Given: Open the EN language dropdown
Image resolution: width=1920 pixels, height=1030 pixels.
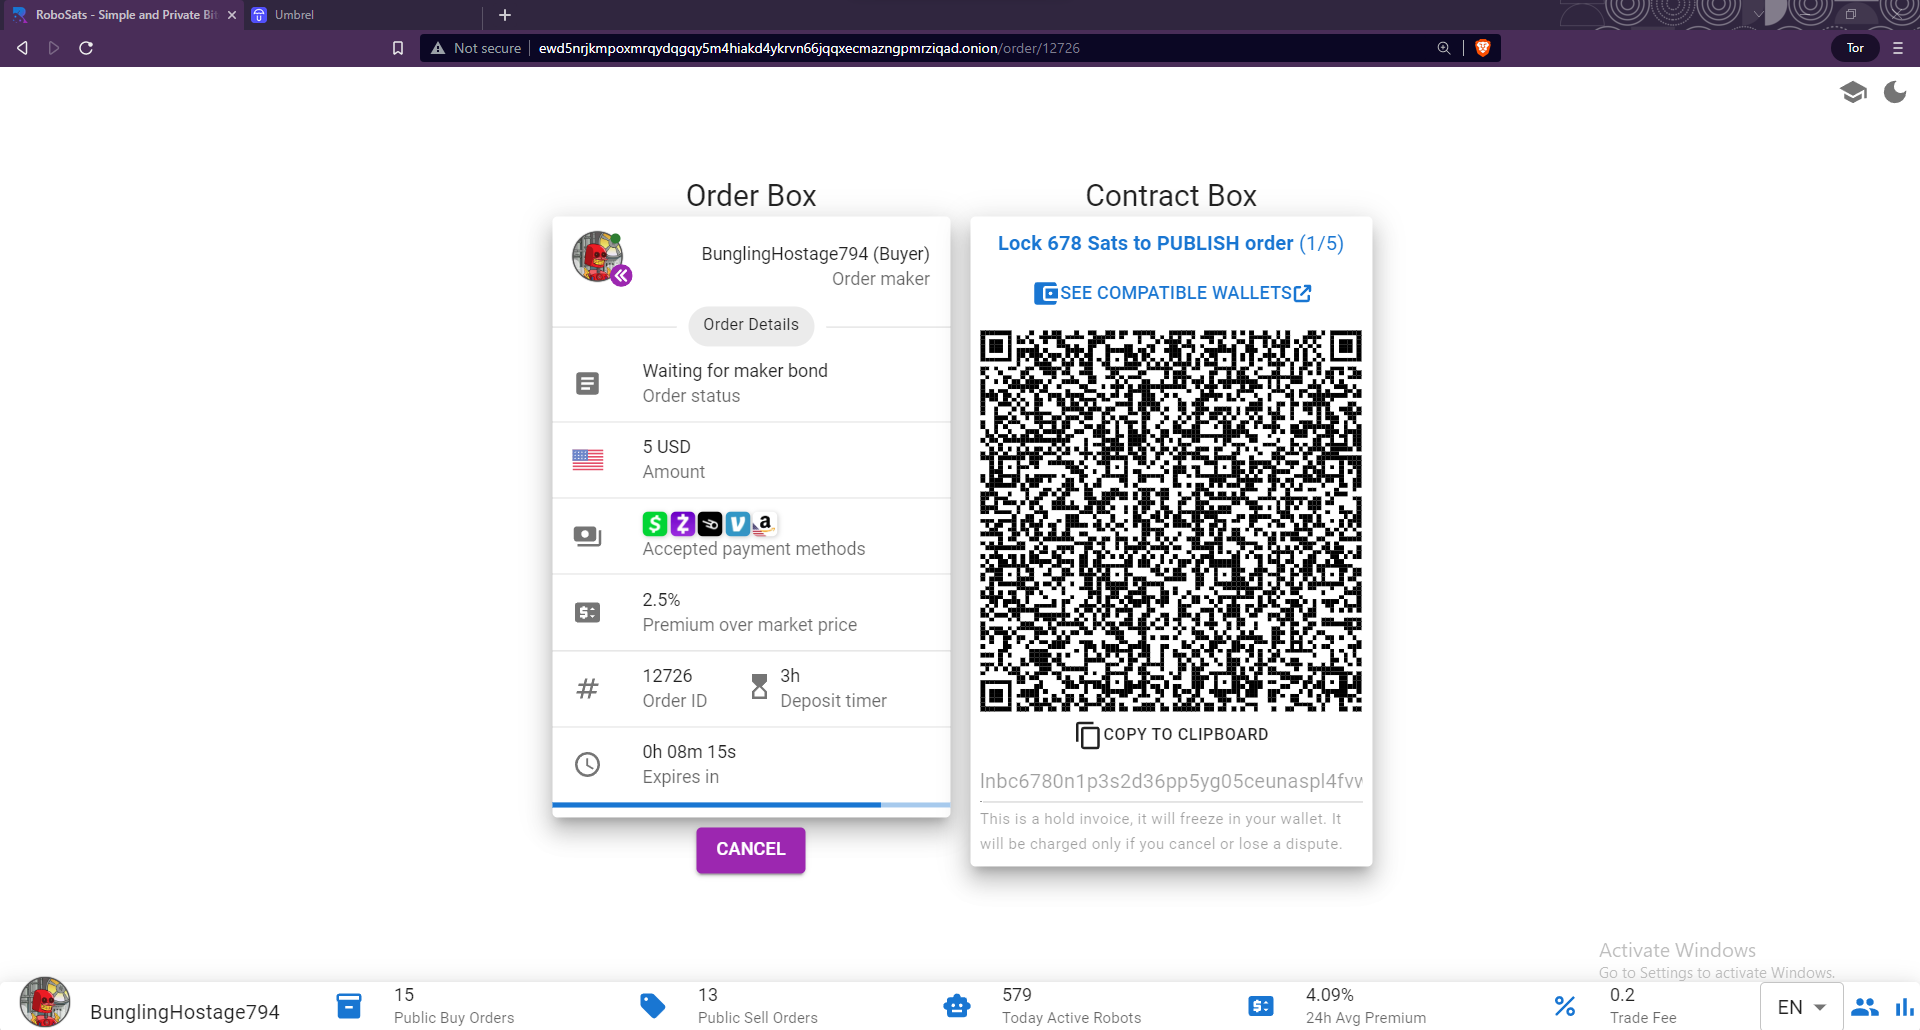Looking at the screenshot, I should pyautogui.click(x=1801, y=1007).
